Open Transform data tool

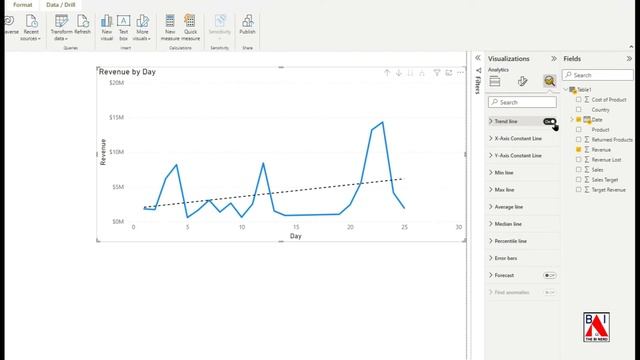coord(61,27)
